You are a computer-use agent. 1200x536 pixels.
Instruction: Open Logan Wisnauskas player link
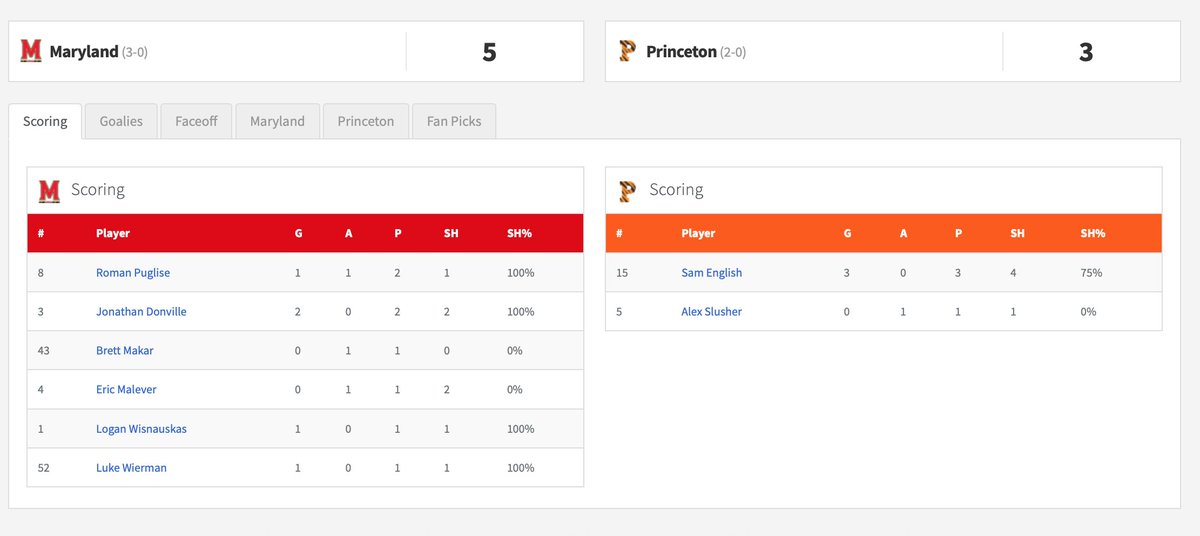click(x=141, y=429)
